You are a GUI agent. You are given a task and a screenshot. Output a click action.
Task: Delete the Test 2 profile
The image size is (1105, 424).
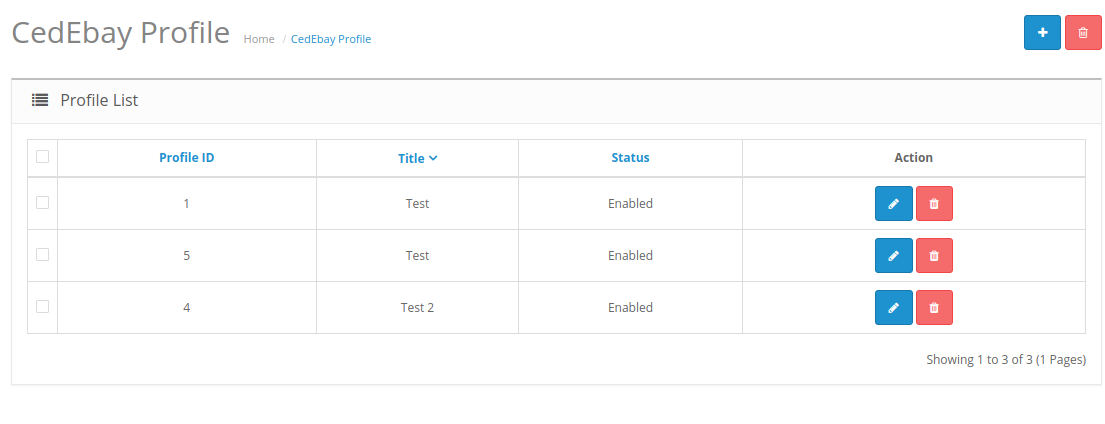[x=934, y=307]
